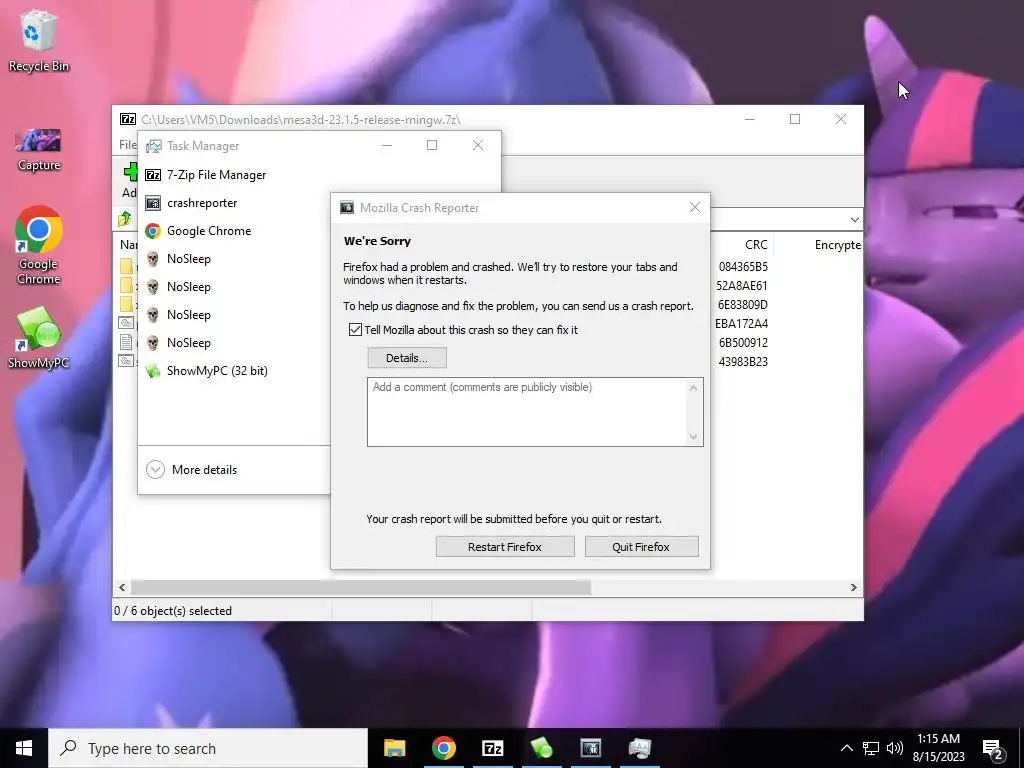Click the Type here to search box

[x=208, y=748]
